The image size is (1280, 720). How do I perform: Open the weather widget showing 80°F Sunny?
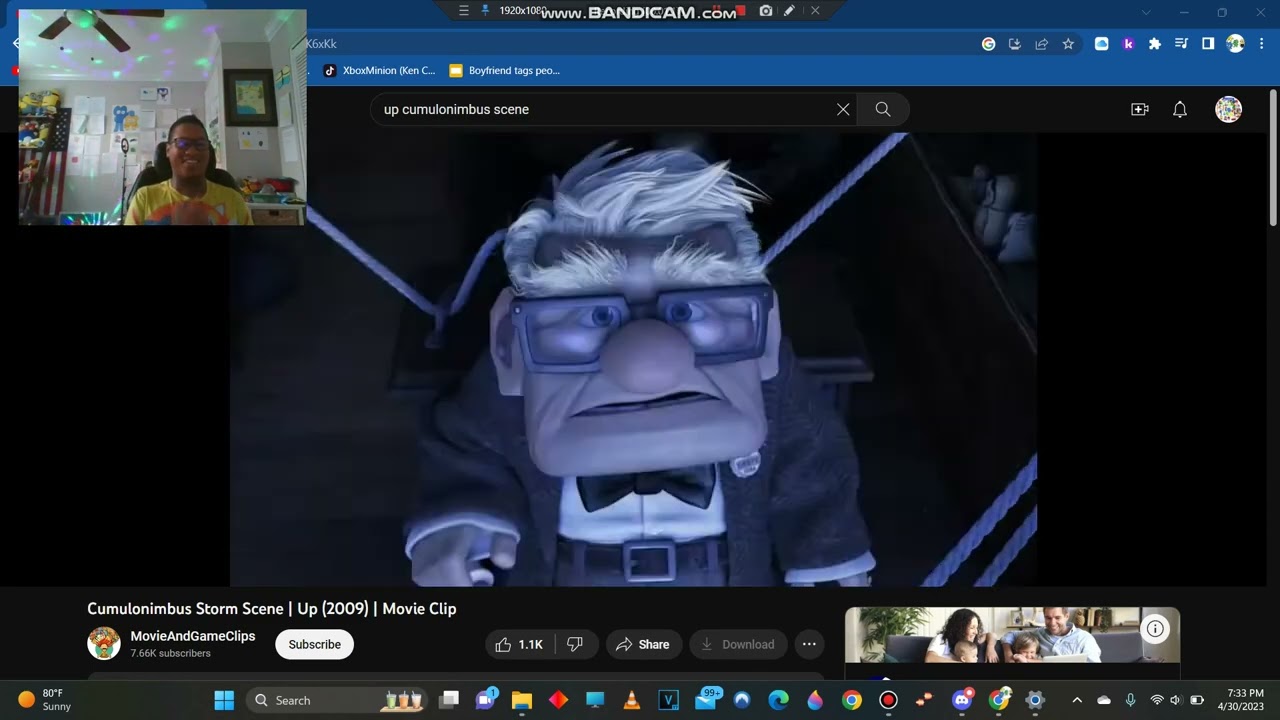click(45, 700)
